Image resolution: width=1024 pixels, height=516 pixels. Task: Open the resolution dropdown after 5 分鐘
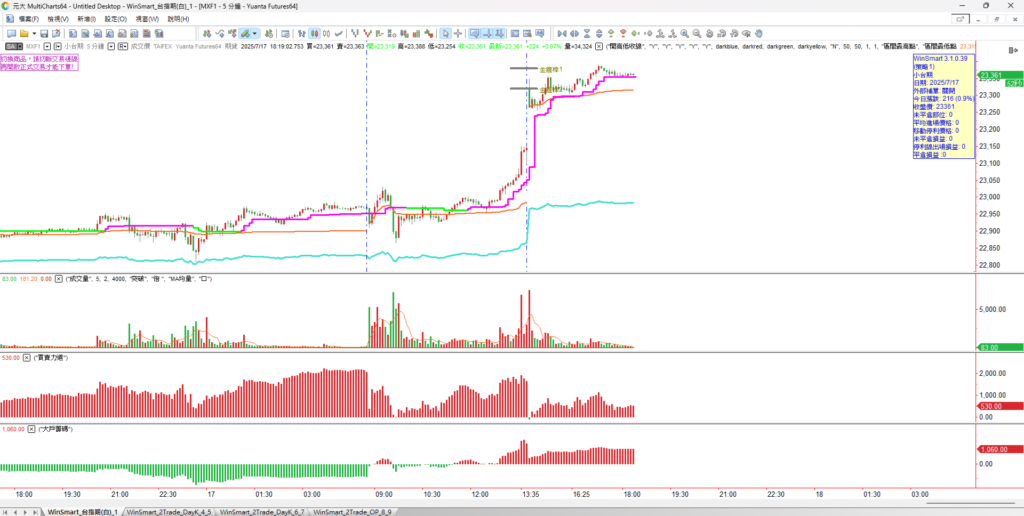click(x=111, y=46)
